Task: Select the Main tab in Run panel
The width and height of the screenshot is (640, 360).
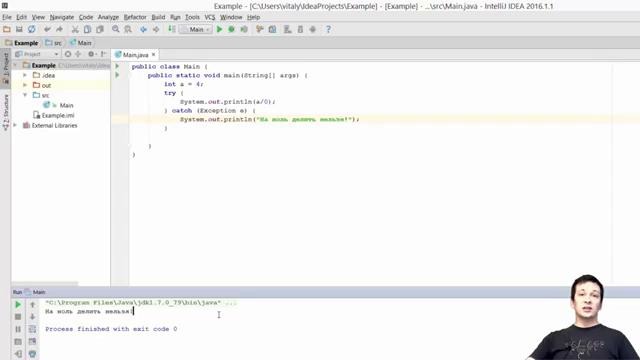Action: coord(36,292)
